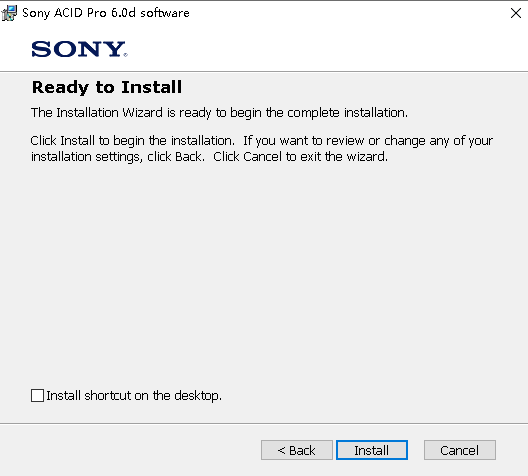Click the SONY logo in the header
The height and width of the screenshot is (476, 528).
tap(79, 49)
